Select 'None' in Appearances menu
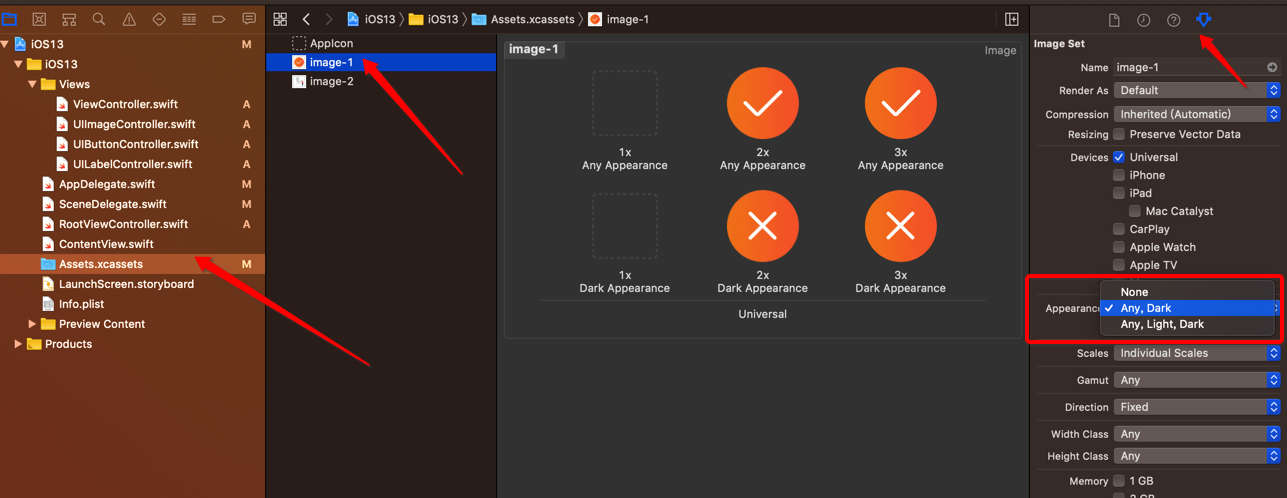The width and height of the screenshot is (1287, 498). (x=1134, y=292)
